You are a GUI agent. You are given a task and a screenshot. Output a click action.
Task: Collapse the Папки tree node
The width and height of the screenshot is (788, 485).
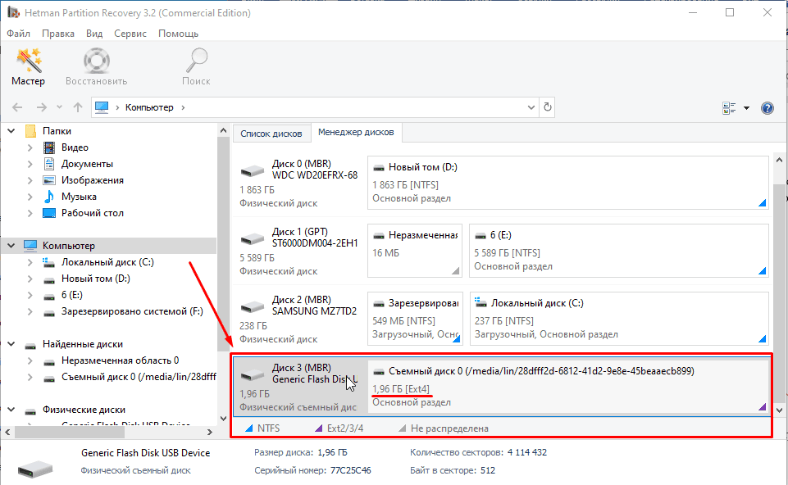tap(11, 131)
